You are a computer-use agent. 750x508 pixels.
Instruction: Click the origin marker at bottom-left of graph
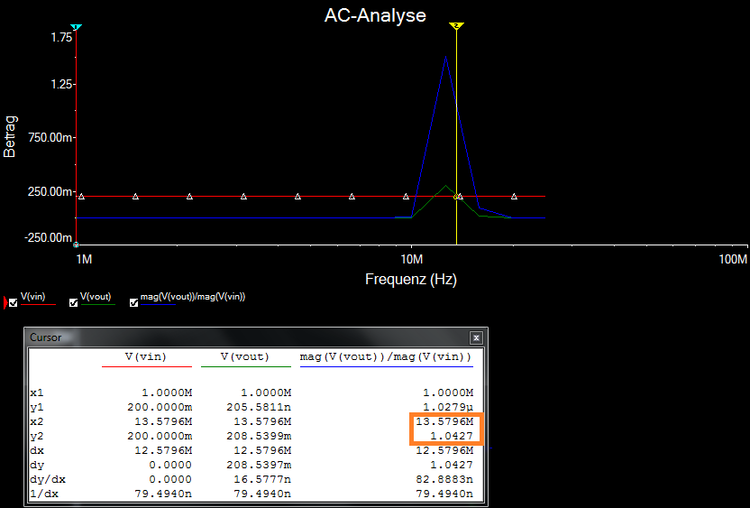(x=77, y=244)
